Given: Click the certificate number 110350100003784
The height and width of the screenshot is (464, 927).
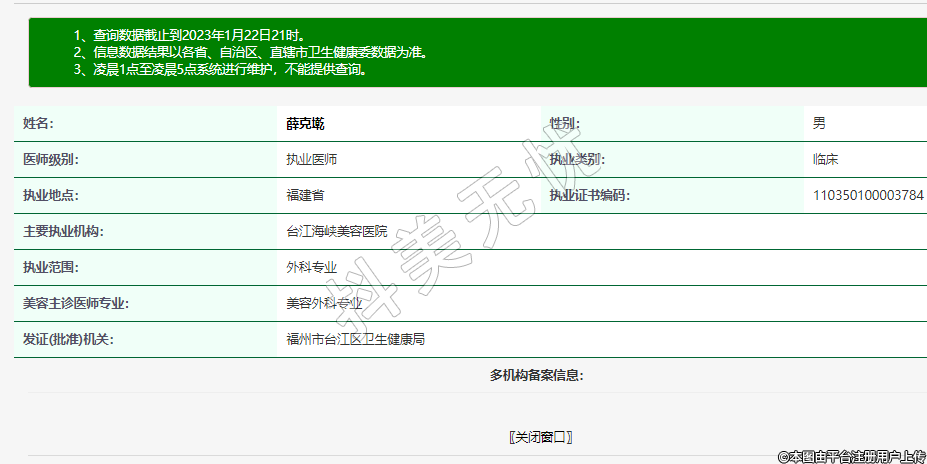Looking at the screenshot, I should point(868,196).
